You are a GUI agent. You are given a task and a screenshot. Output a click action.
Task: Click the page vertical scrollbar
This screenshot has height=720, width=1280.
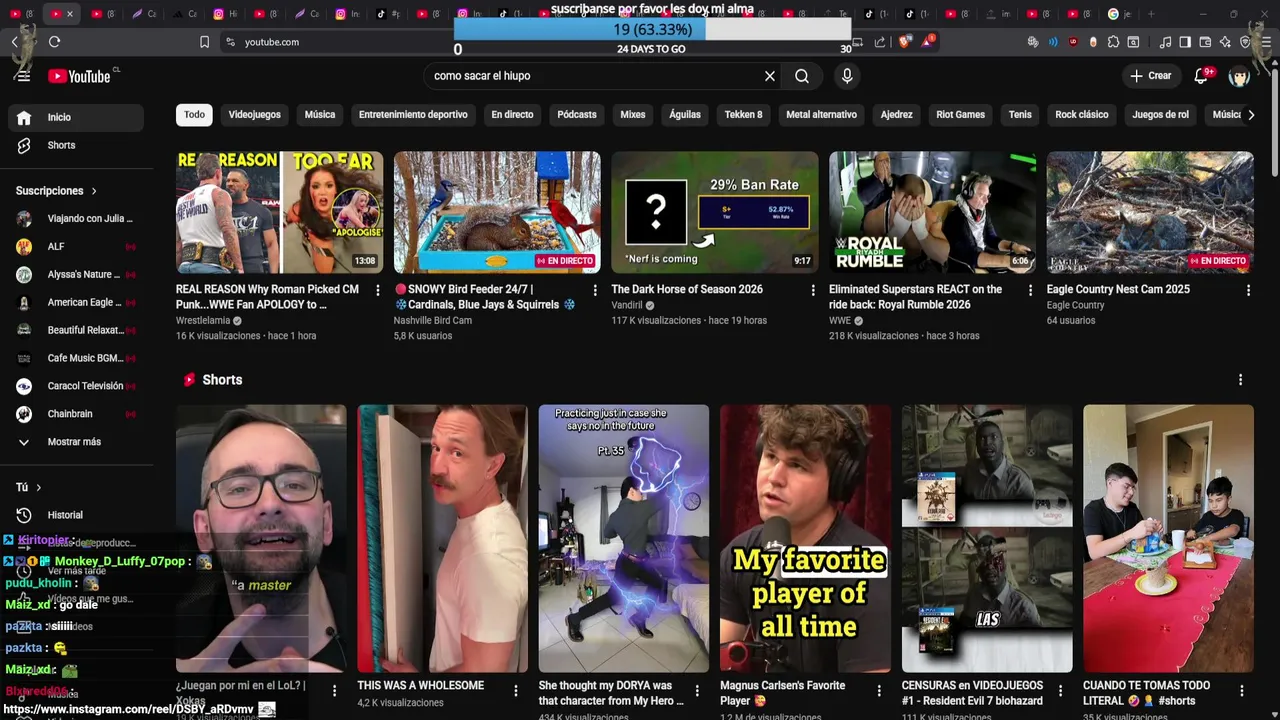tap(1274, 120)
